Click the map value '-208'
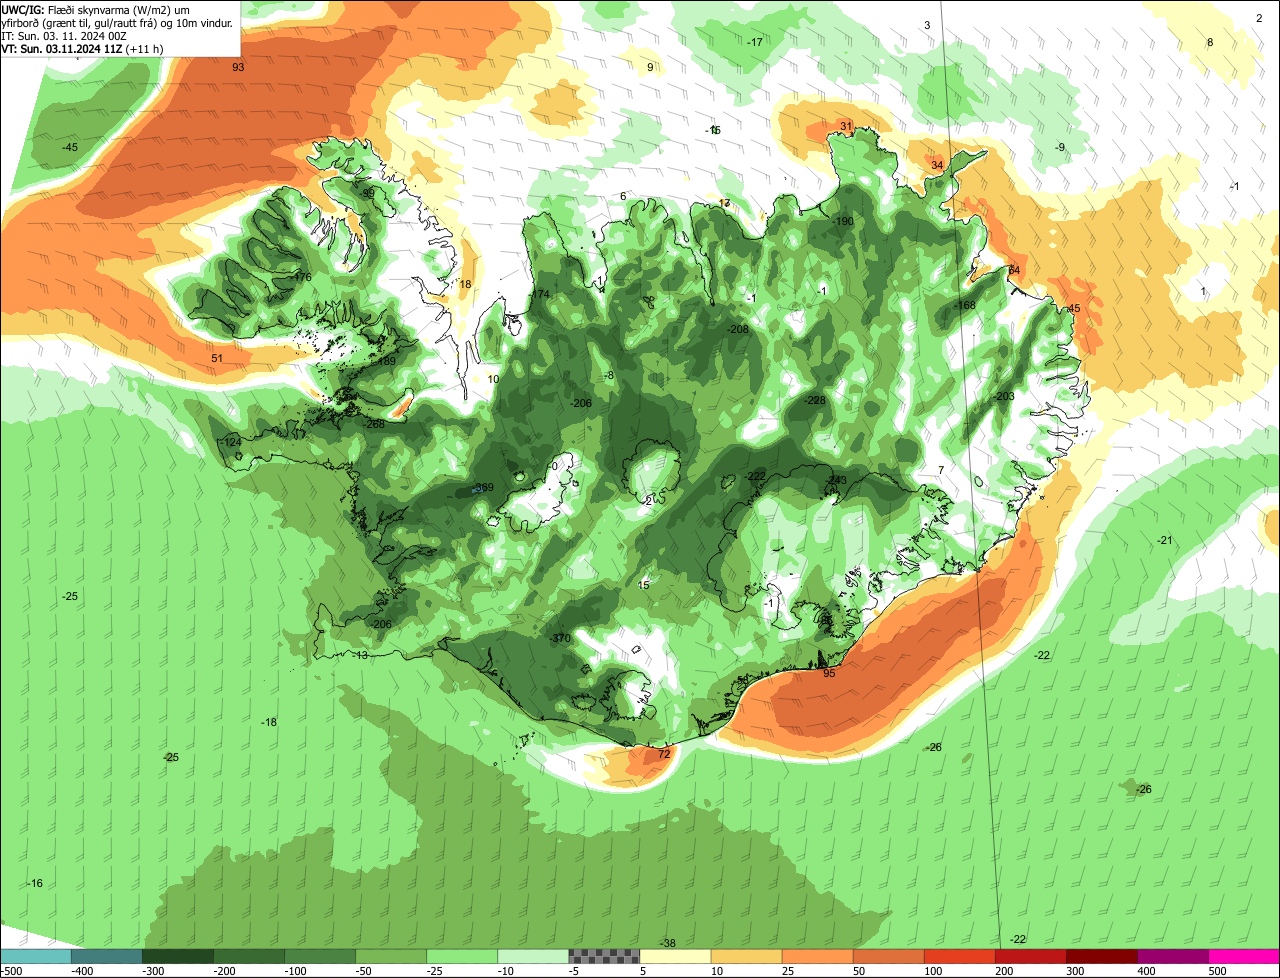Viewport: 1280px width, 978px height. [x=738, y=329]
